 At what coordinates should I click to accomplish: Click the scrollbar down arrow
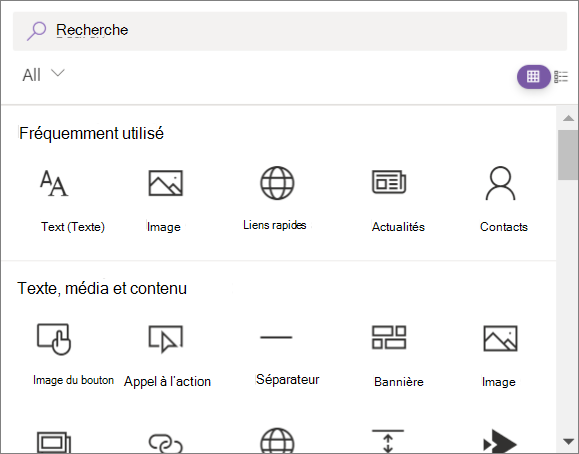(x=568, y=441)
